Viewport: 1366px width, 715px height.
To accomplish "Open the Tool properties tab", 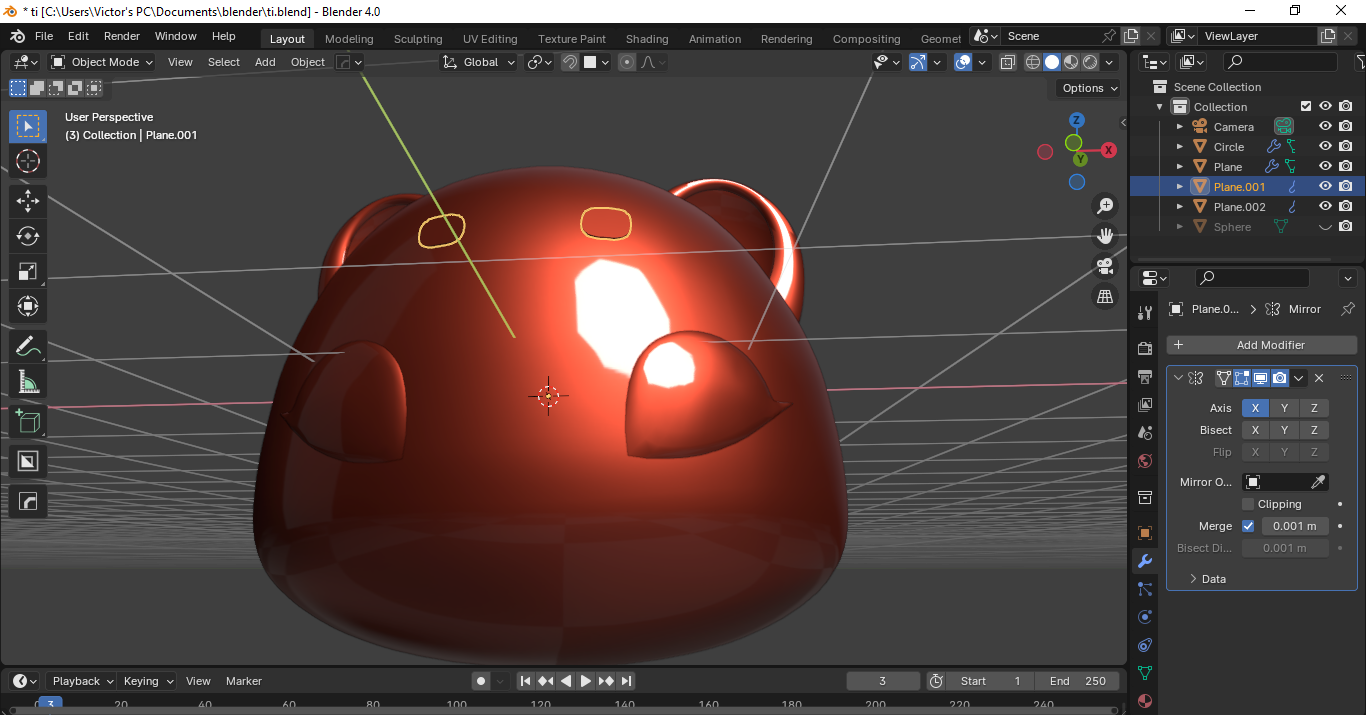I will pos(1145,313).
